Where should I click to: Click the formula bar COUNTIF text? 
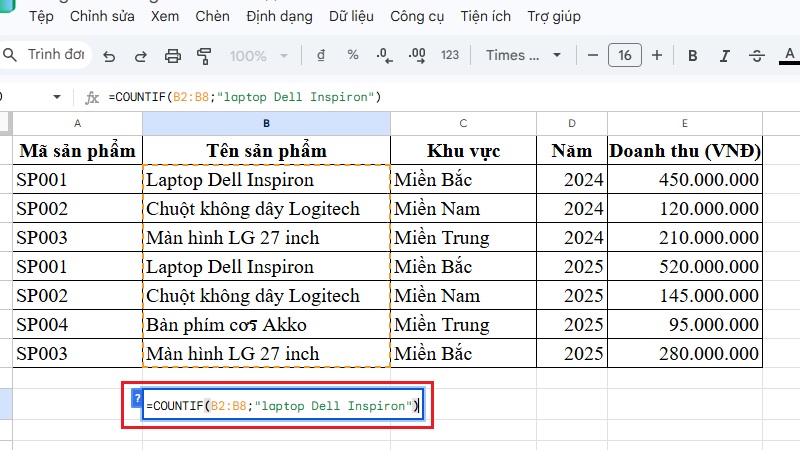point(244,97)
